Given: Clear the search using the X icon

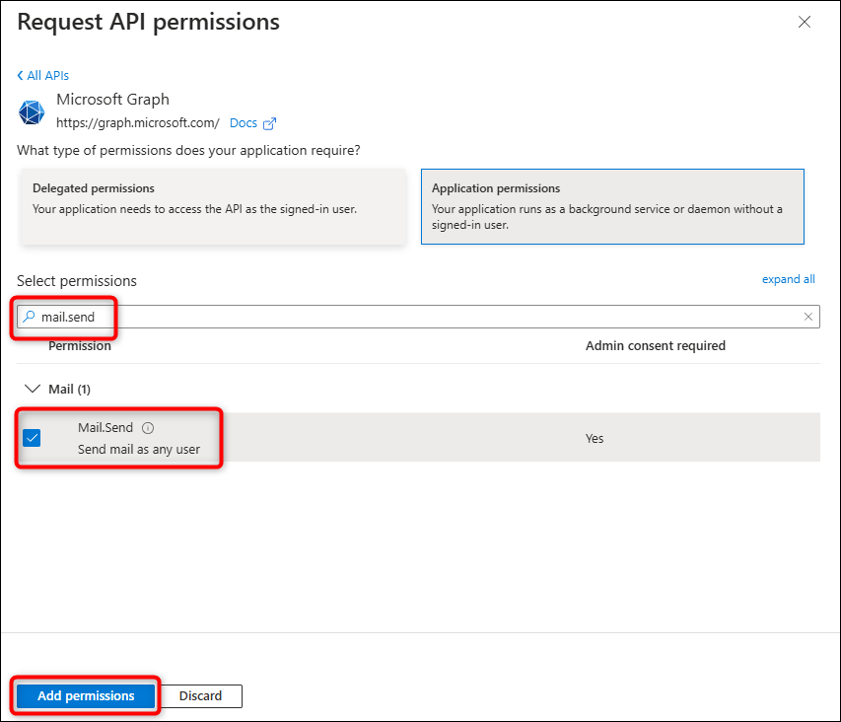Looking at the screenshot, I should (x=807, y=316).
